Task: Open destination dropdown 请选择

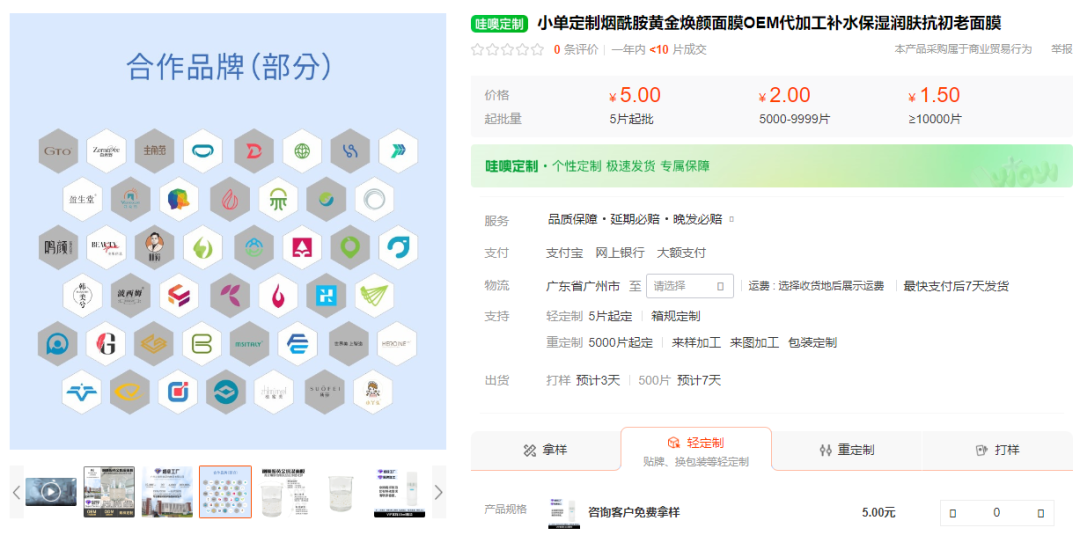Action: [x=689, y=286]
